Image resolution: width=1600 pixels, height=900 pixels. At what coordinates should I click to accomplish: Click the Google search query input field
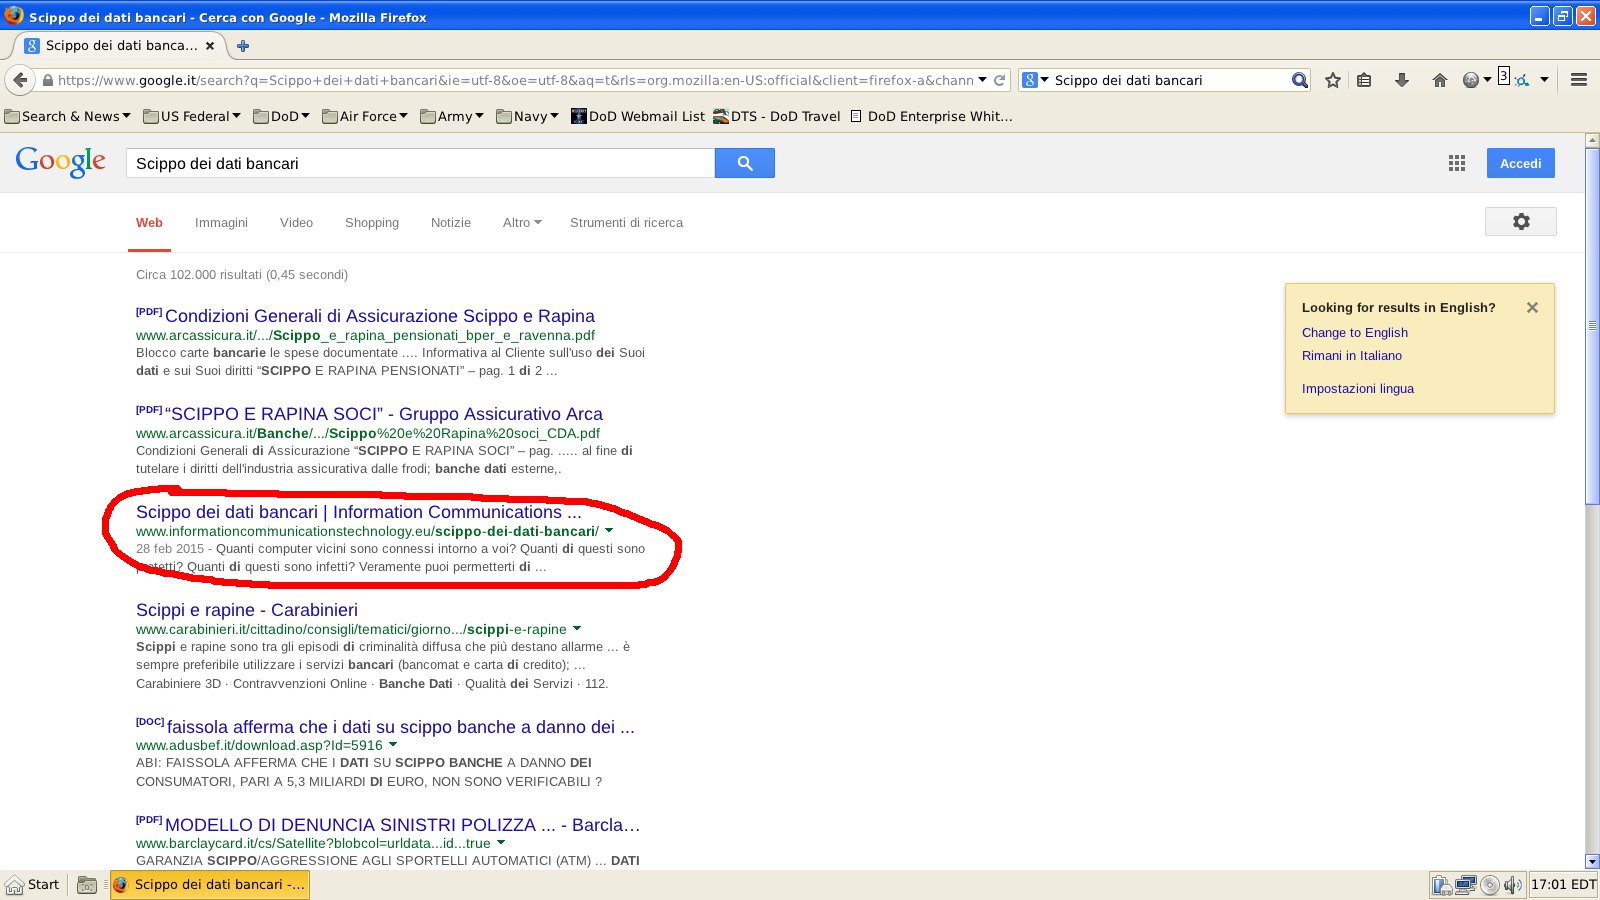click(420, 163)
